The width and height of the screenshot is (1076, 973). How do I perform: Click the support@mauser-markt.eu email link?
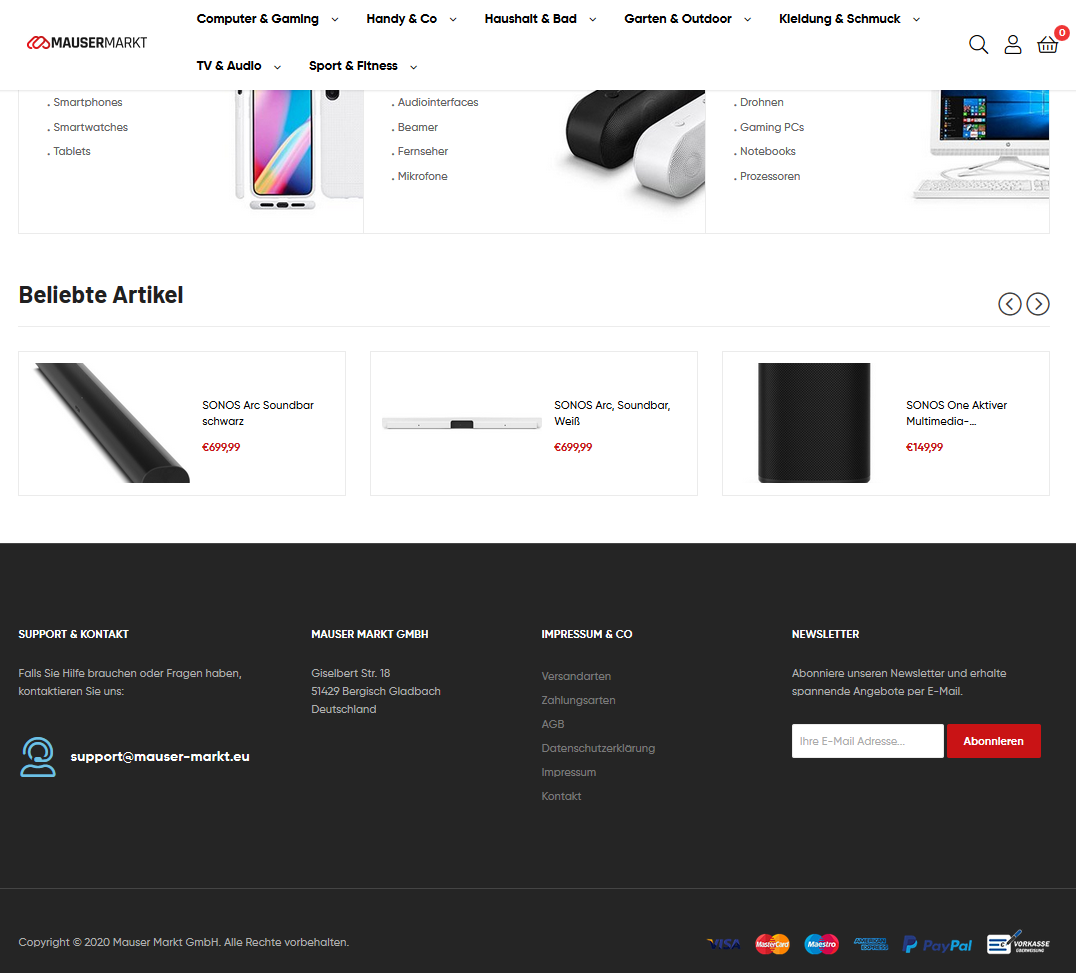pyautogui.click(x=160, y=756)
